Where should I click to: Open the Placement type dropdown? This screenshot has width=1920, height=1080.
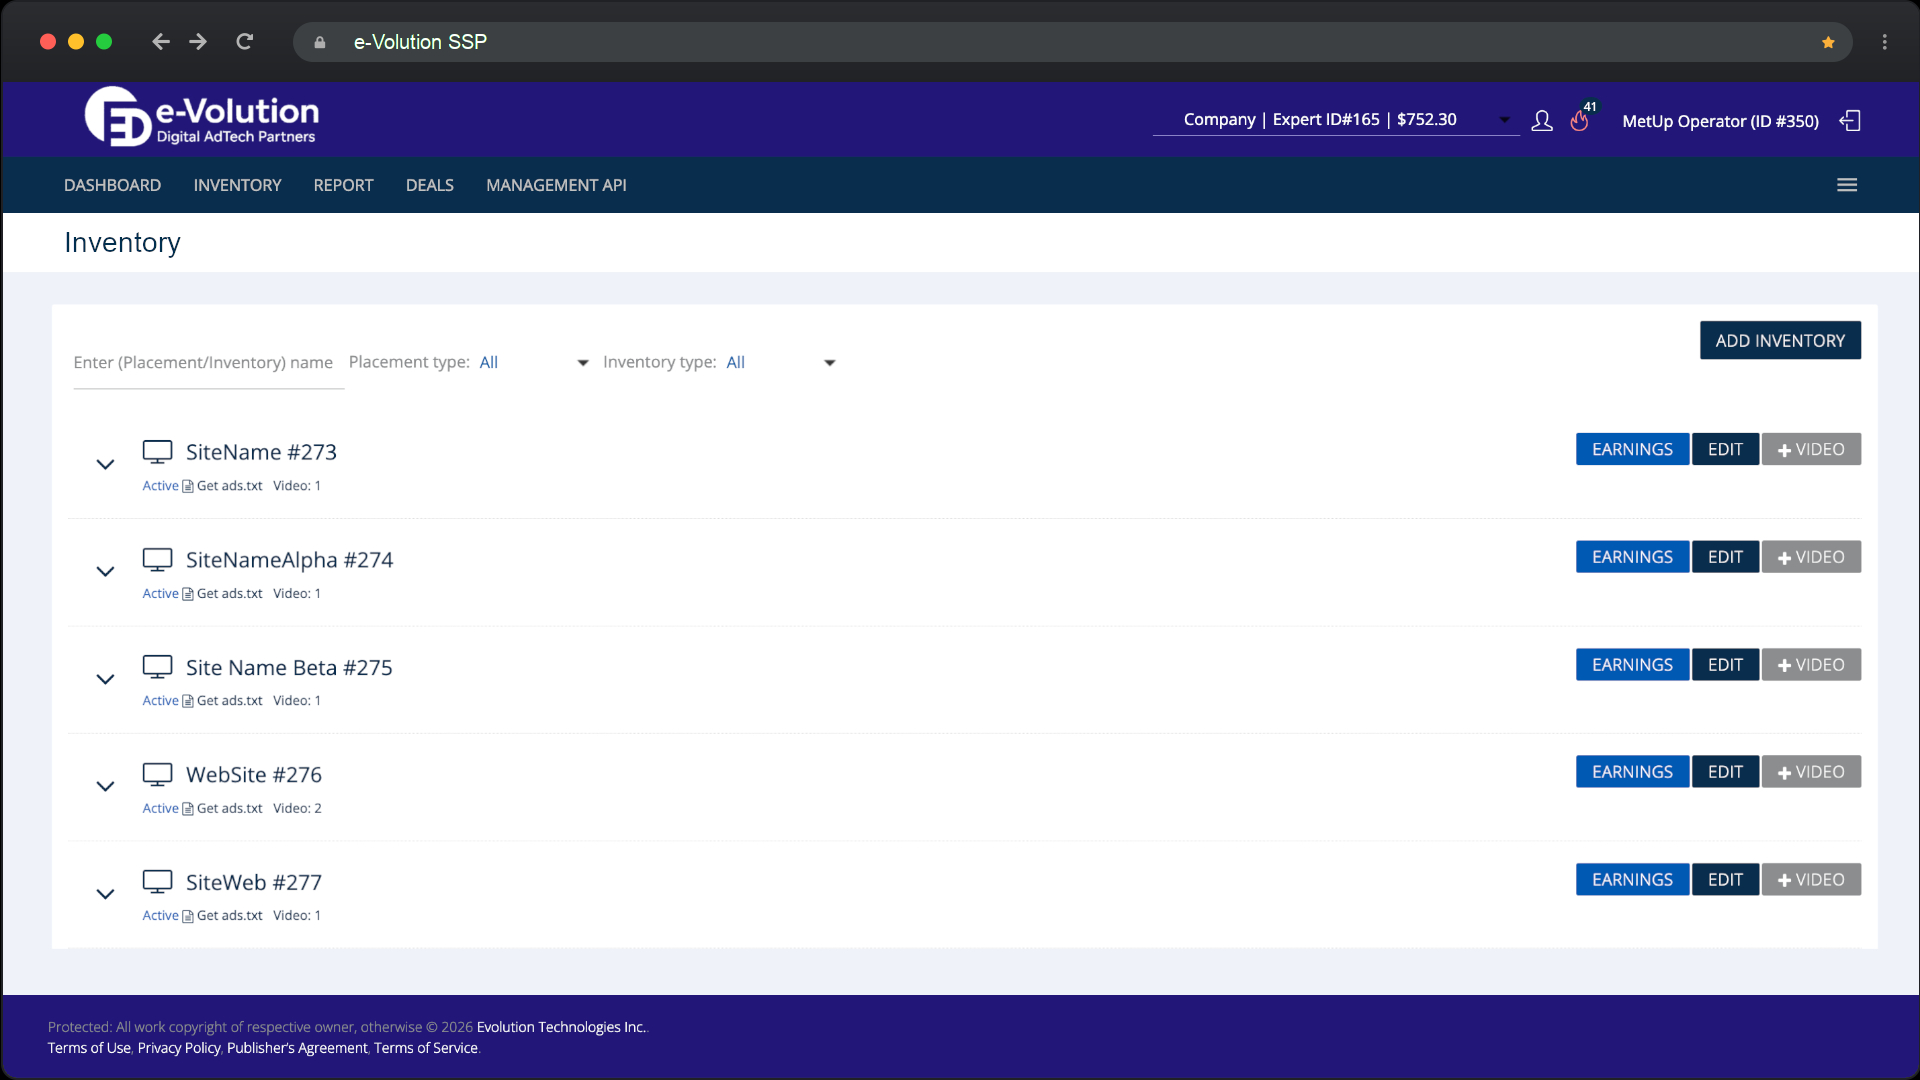click(535, 363)
